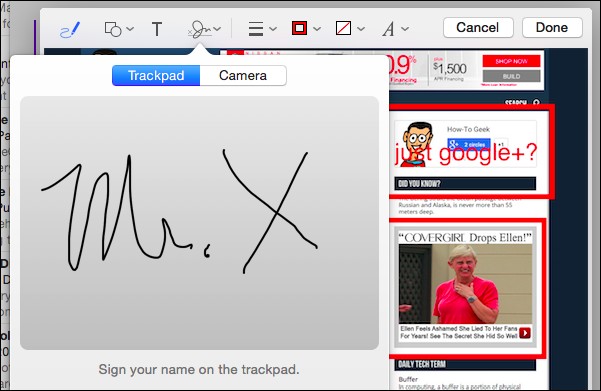Cancel the markup editing
This screenshot has height=391, width=601.
click(x=478, y=28)
